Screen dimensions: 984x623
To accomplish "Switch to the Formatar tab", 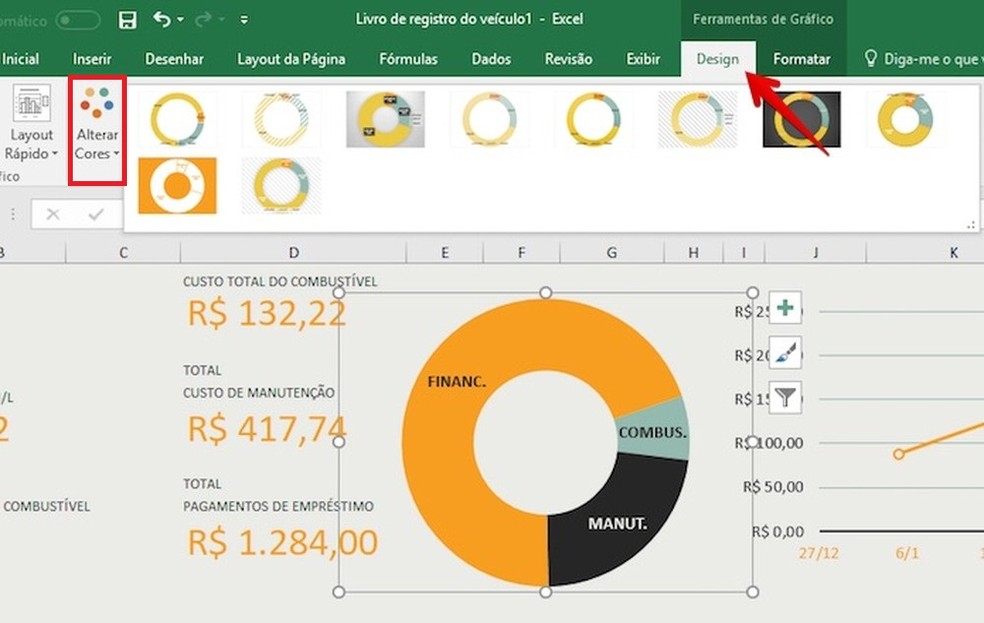I will pyautogui.click(x=802, y=59).
